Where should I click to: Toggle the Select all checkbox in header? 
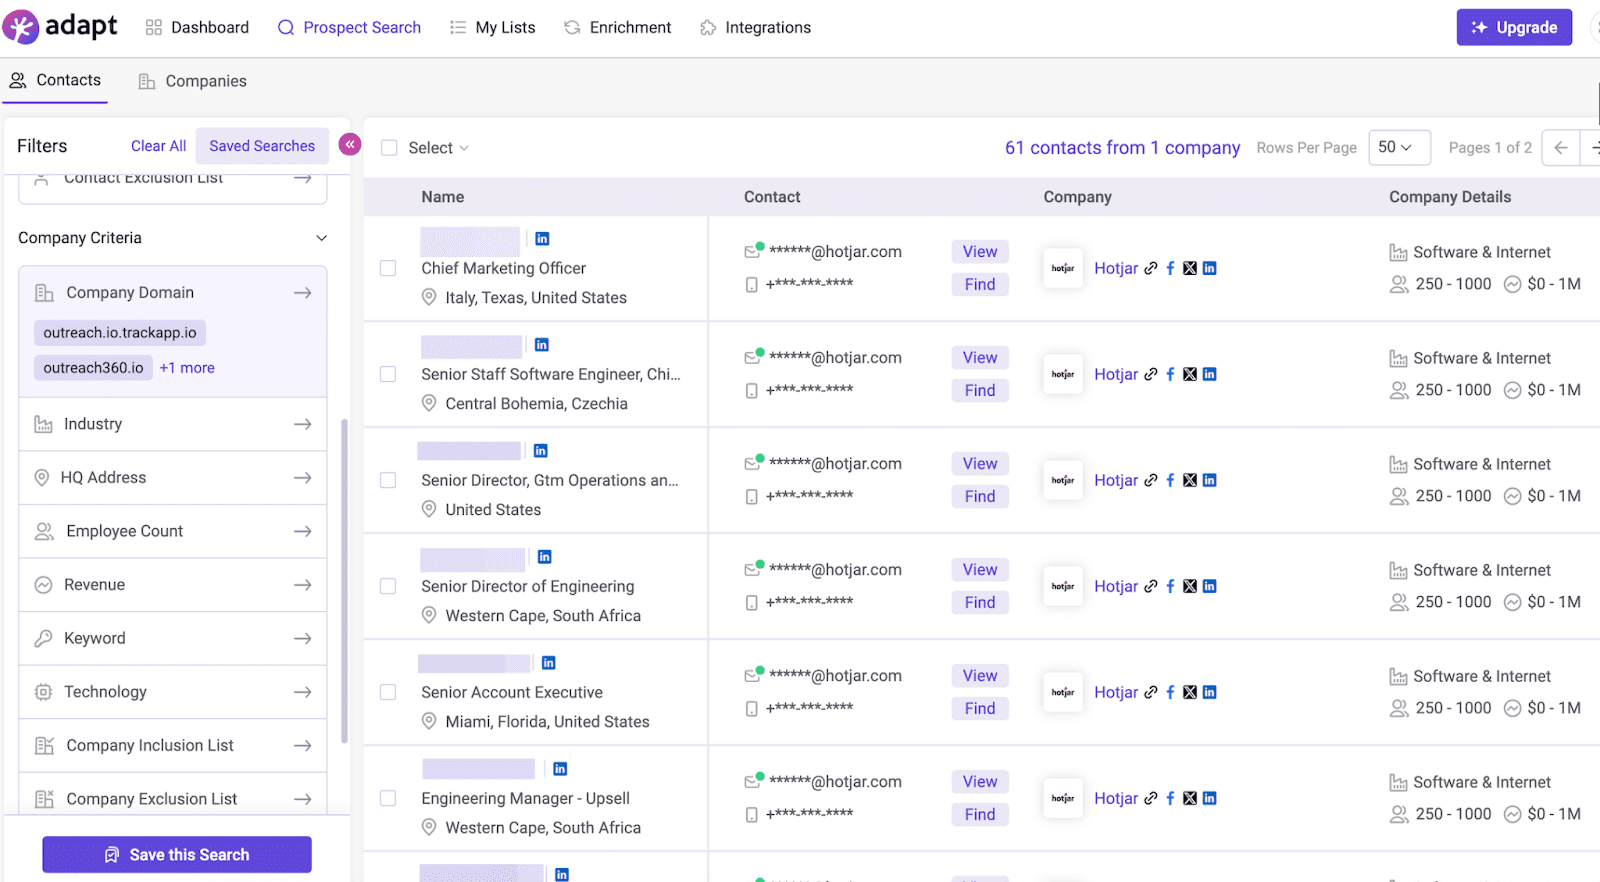pos(389,148)
